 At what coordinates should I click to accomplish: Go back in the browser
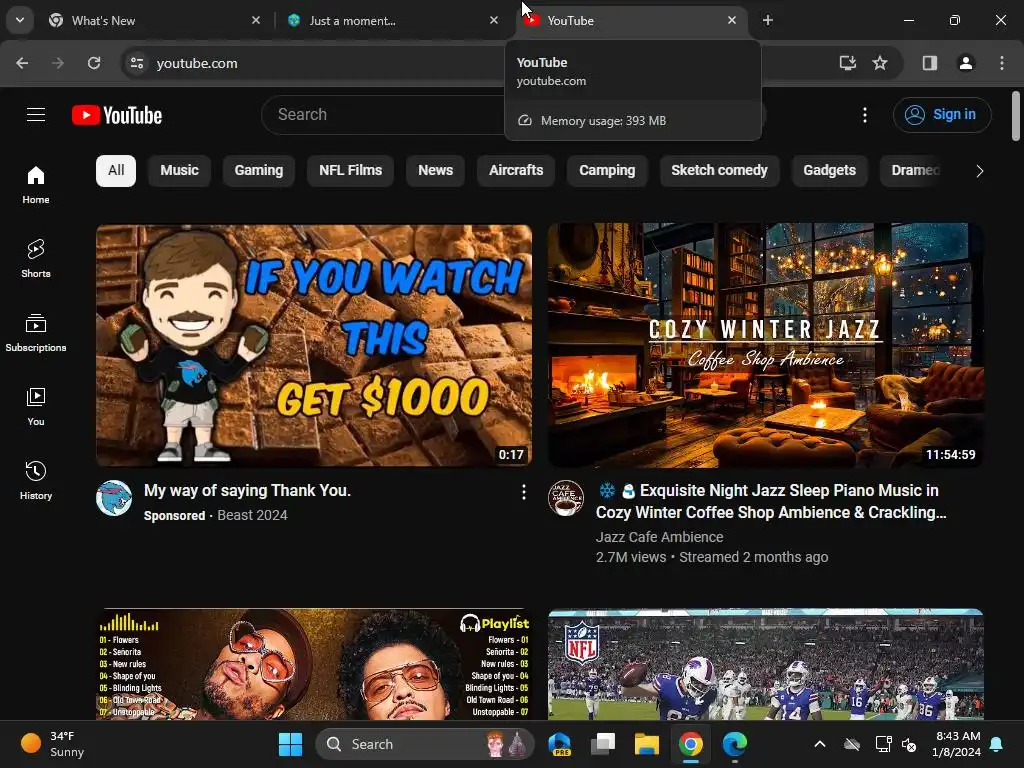(22, 63)
